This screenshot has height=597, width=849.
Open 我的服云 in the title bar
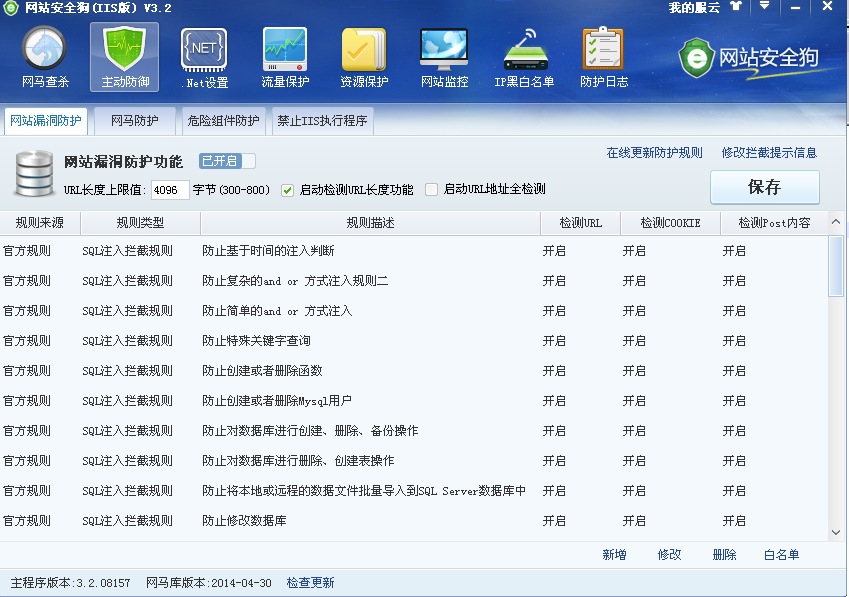[694, 7]
